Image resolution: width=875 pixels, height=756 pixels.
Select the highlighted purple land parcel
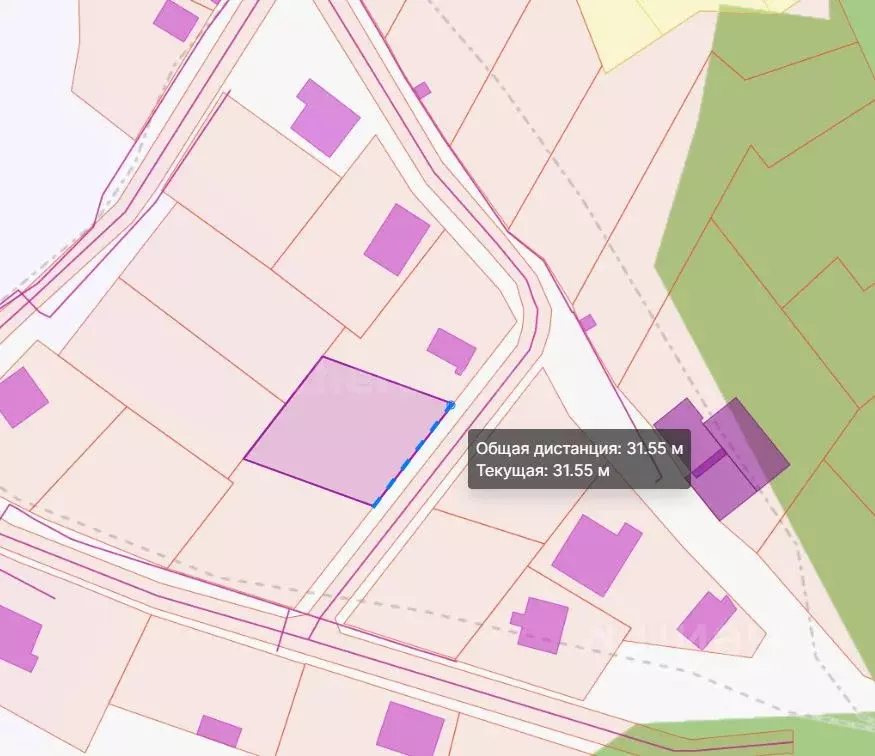click(x=346, y=431)
